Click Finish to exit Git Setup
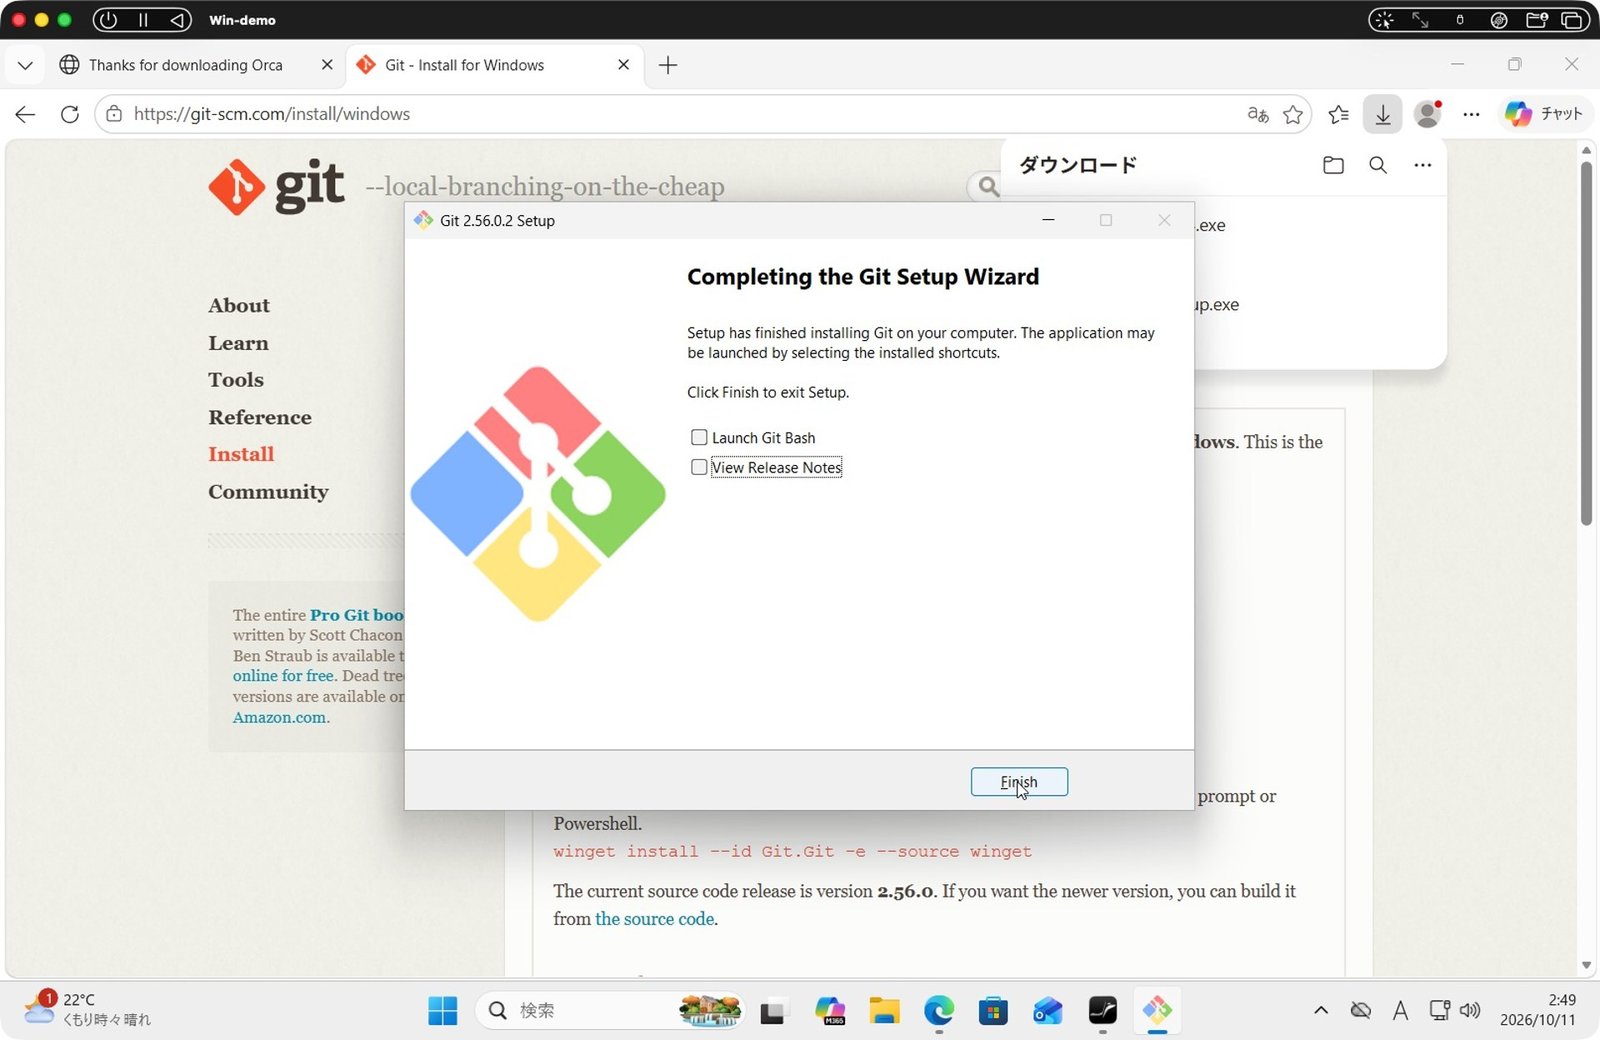The height and width of the screenshot is (1040, 1600). tap(1019, 782)
